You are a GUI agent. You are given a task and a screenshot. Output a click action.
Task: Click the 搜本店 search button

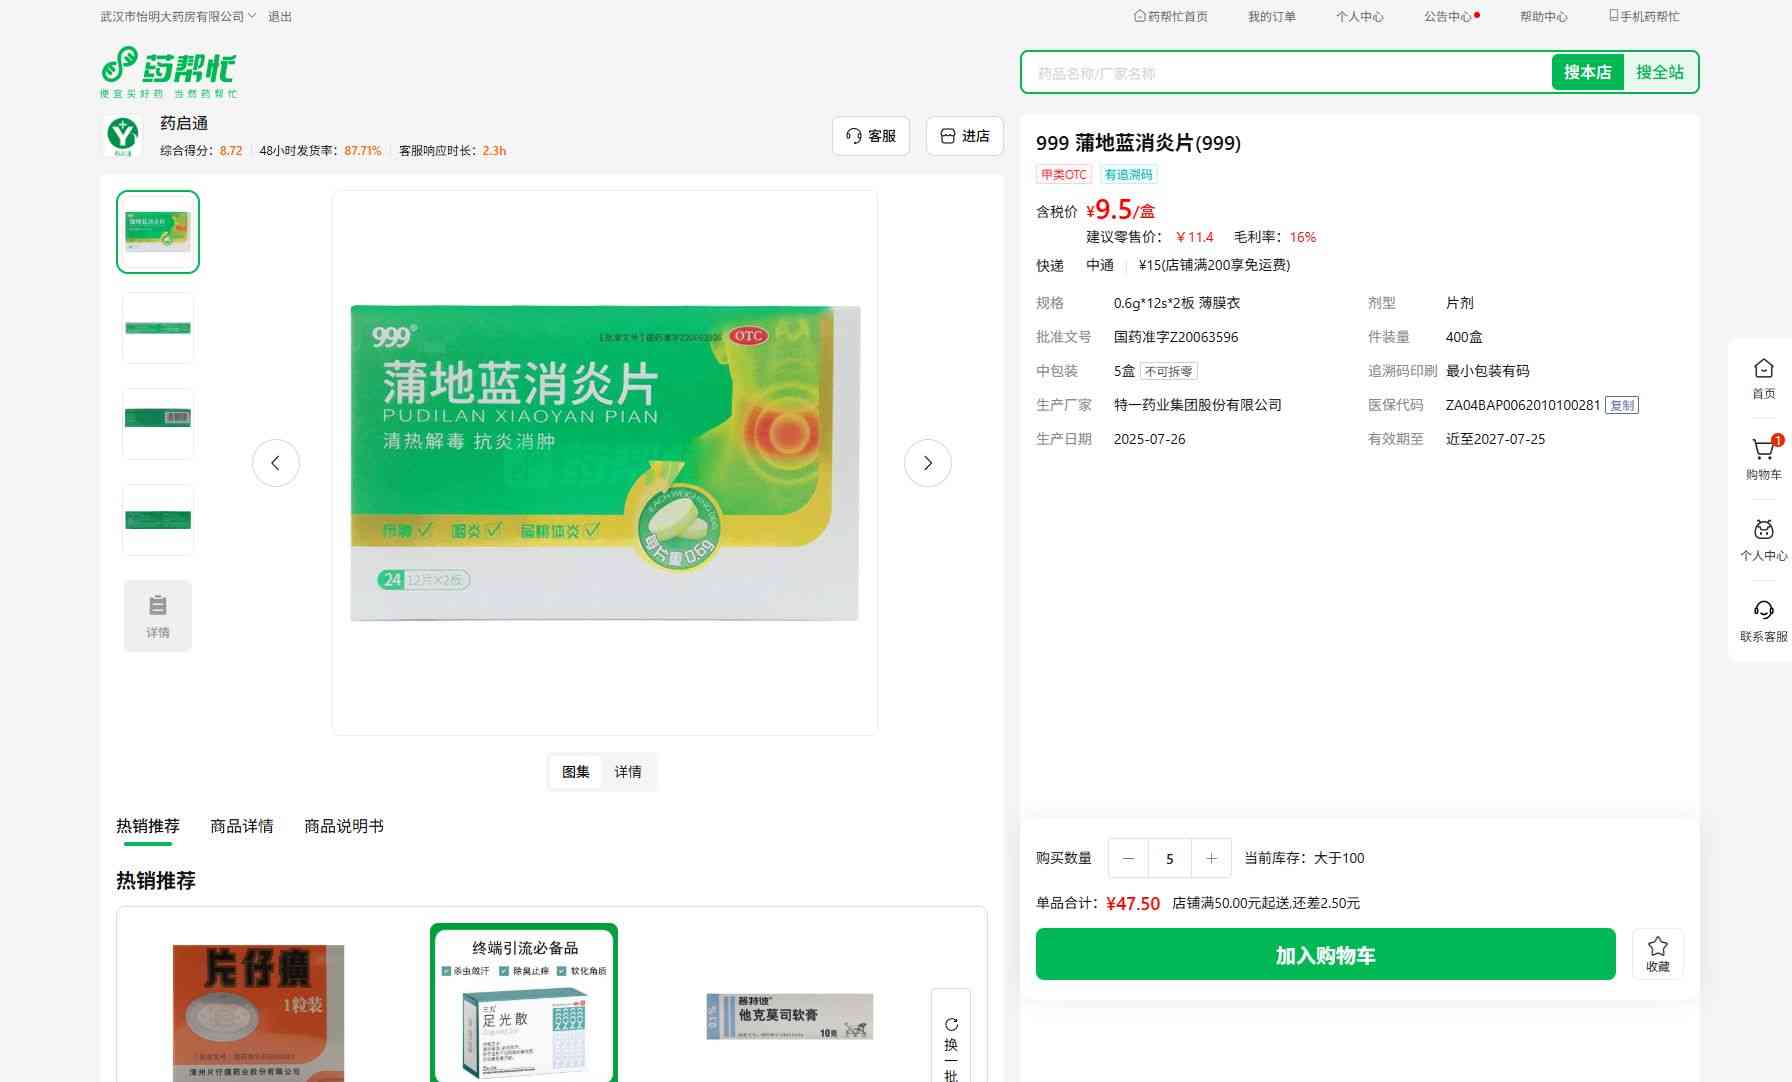click(1587, 72)
